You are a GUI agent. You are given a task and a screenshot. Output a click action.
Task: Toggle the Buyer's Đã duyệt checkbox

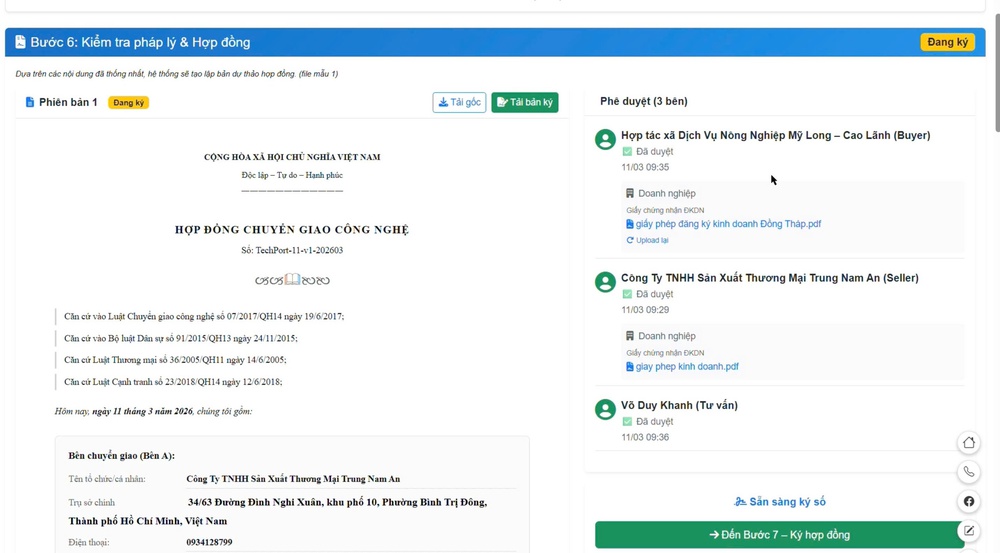pyautogui.click(x=627, y=152)
